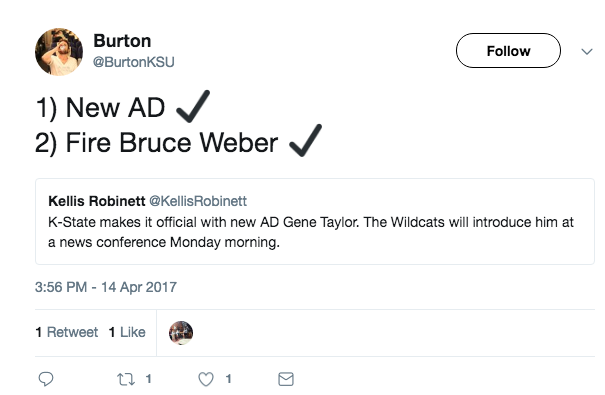Open the tweet options chevron dropdown
Viewport: 605px width, 395px height.
pyautogui.click(x=587, y=51)
